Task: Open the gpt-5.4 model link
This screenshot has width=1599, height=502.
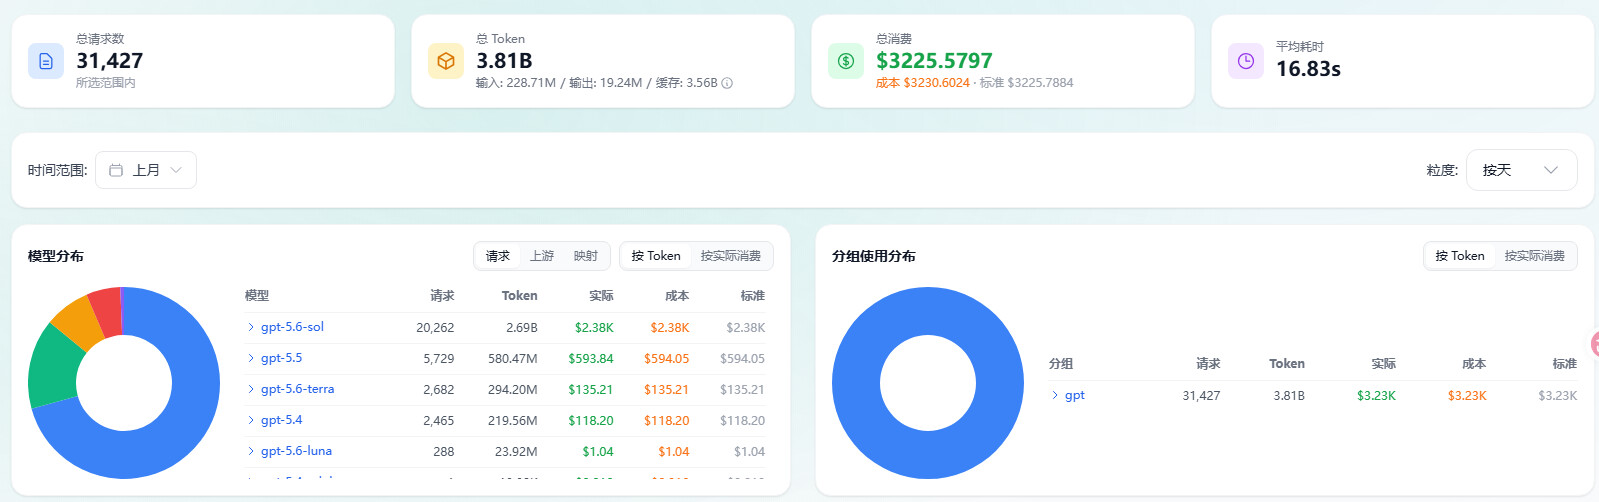Action: (281, 420)
